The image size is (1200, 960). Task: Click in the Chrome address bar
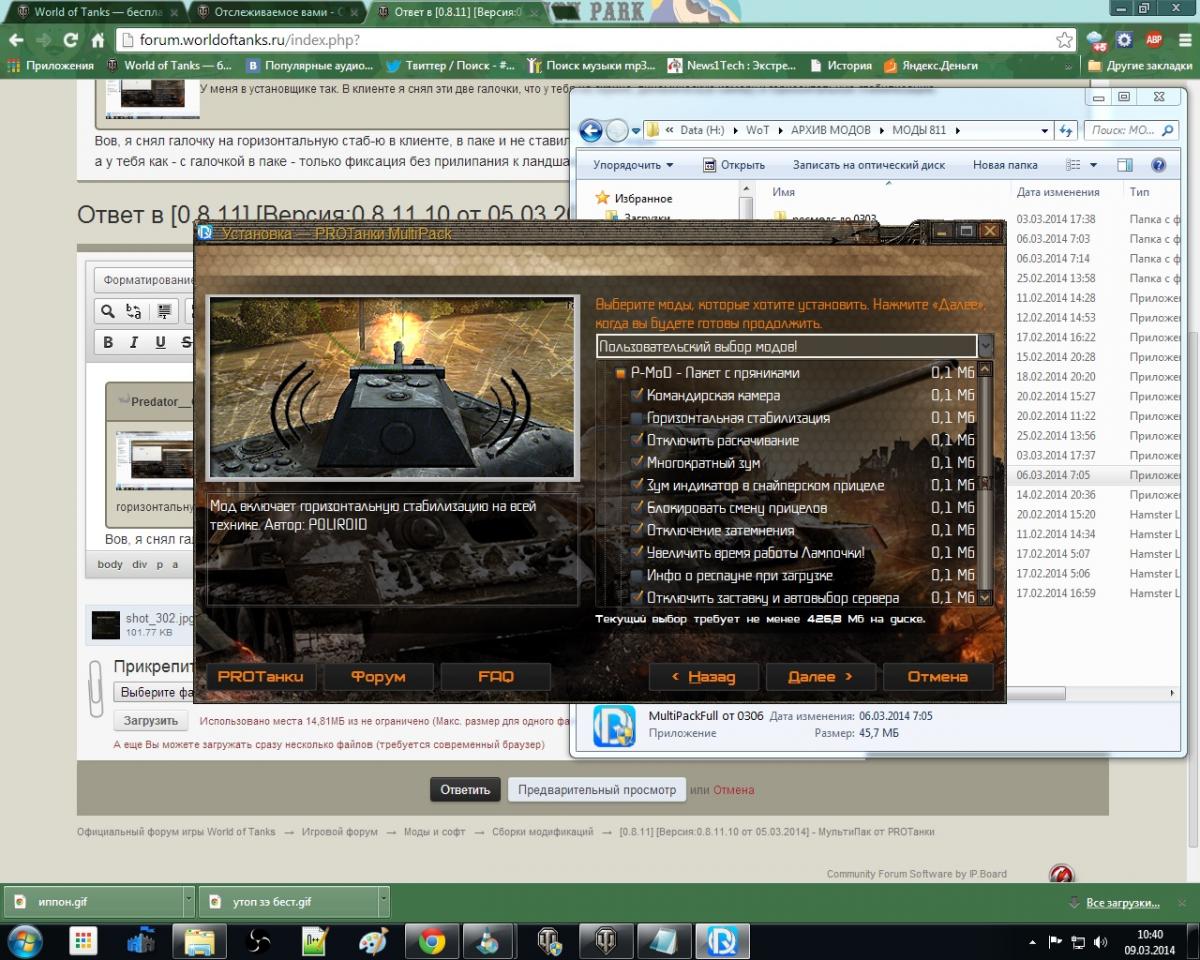tap(590, 40)
